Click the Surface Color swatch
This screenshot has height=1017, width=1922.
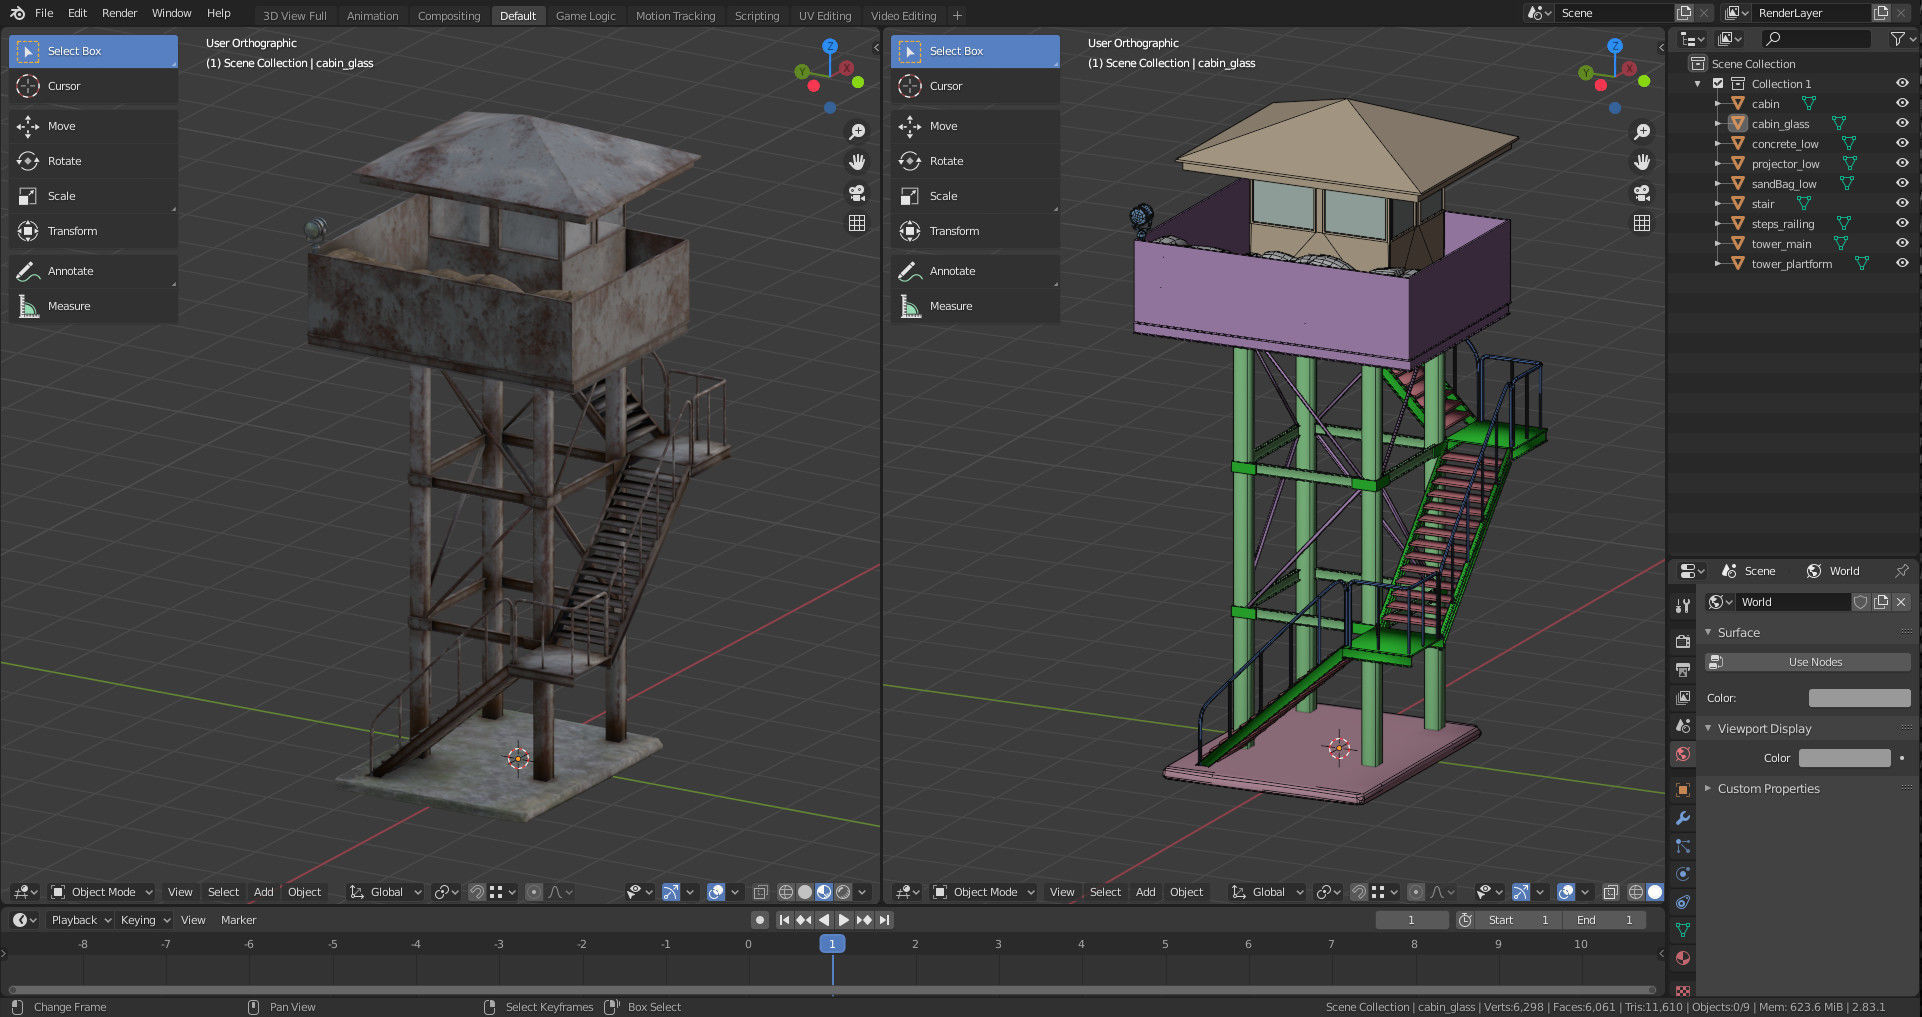[1859, 698]
